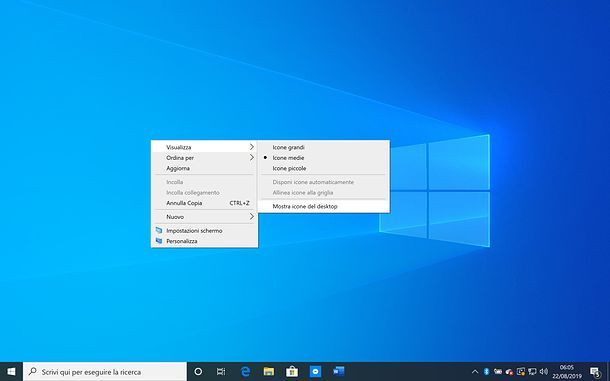The image size is (610, 381).
Task: Open Personalizza from the context menu
Action: [x=204, y=241]
